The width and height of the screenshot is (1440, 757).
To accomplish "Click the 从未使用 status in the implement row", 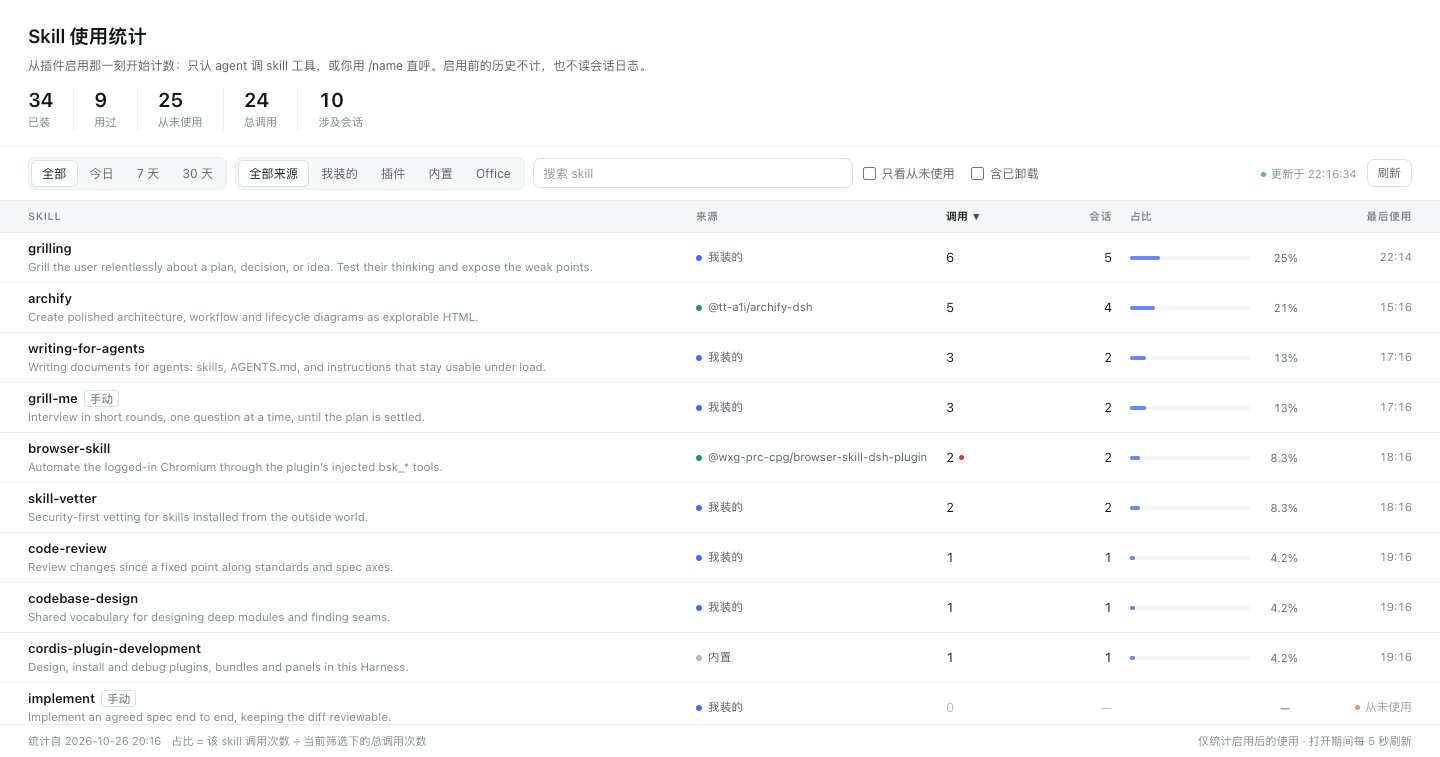I will click(1388, 707).
